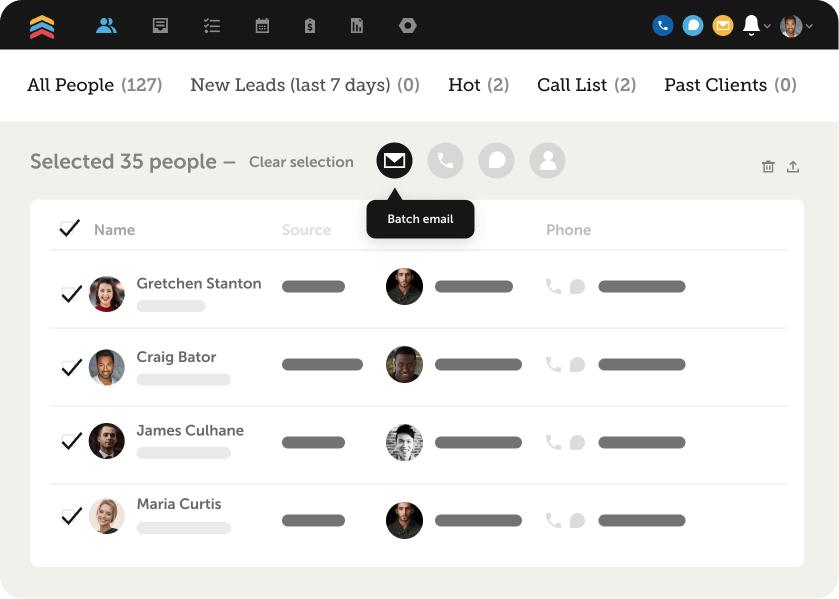Viewport: 839px width, 599px height.
Task: Click the Batch email envelope icon
Action: 394,160
